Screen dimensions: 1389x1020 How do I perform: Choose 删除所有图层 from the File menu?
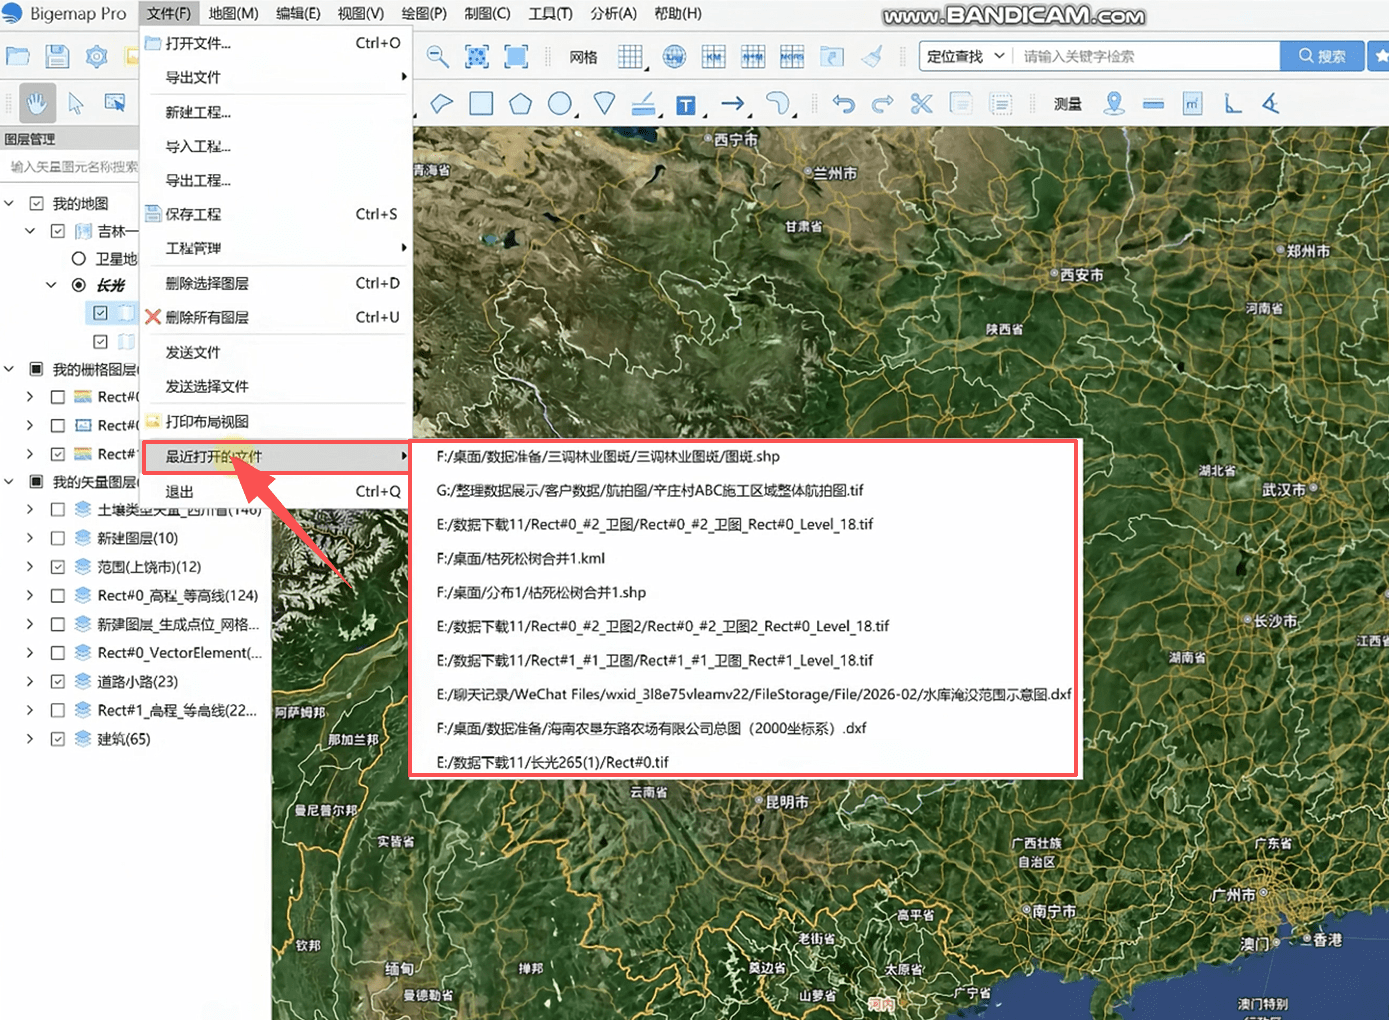point(276,317)
